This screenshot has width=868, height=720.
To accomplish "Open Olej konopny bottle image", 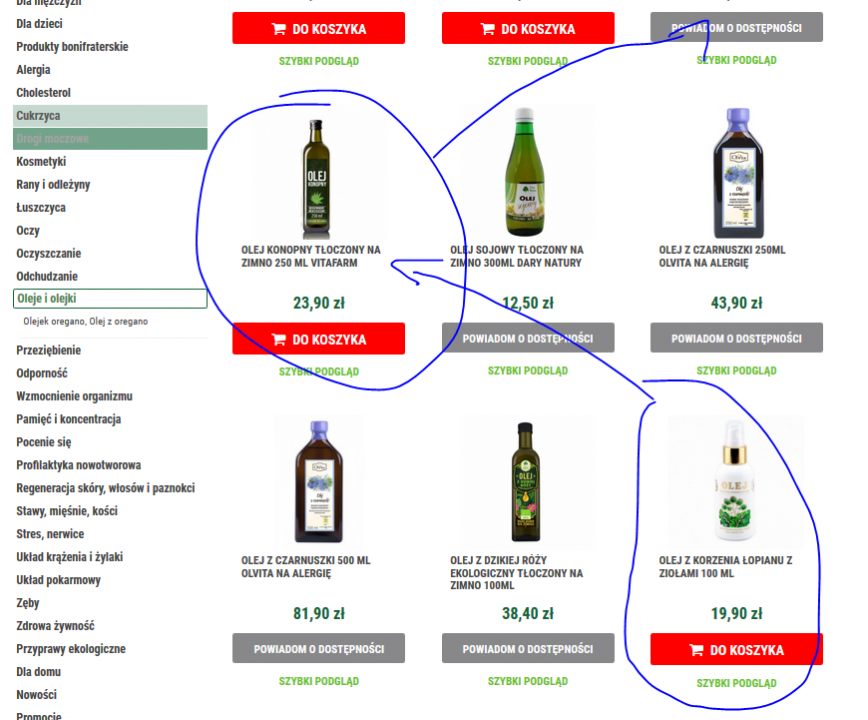I will tap(317, 178).
